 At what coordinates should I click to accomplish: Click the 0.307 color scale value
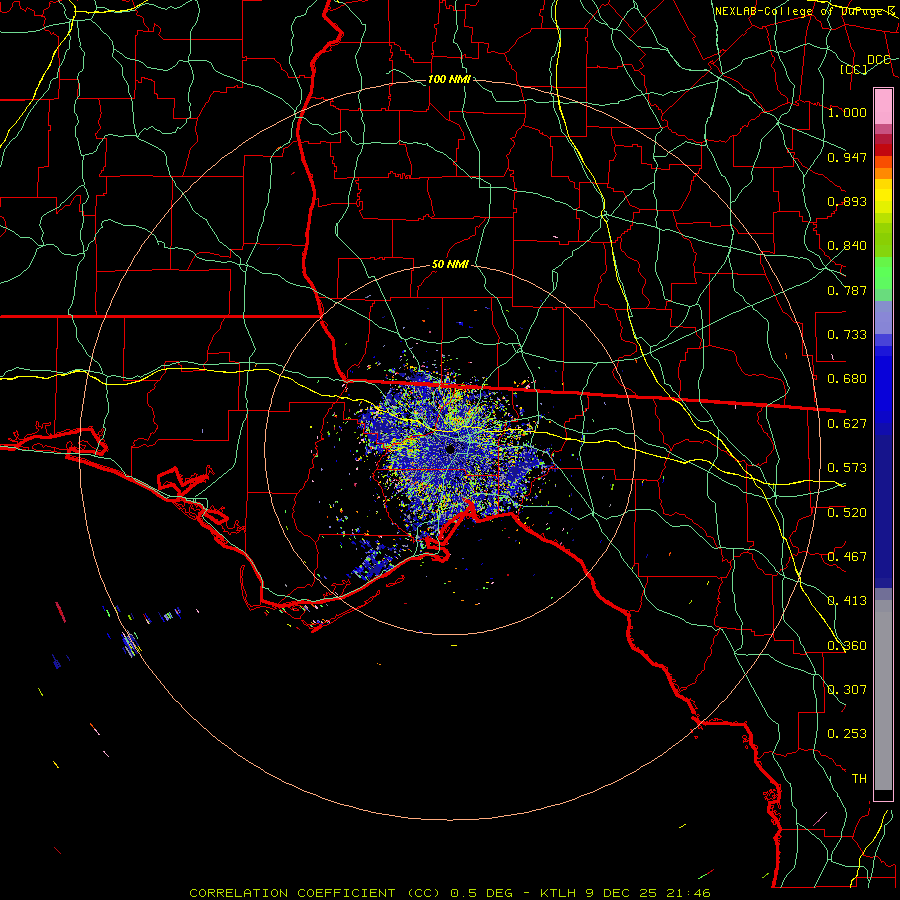coord(847,690)
